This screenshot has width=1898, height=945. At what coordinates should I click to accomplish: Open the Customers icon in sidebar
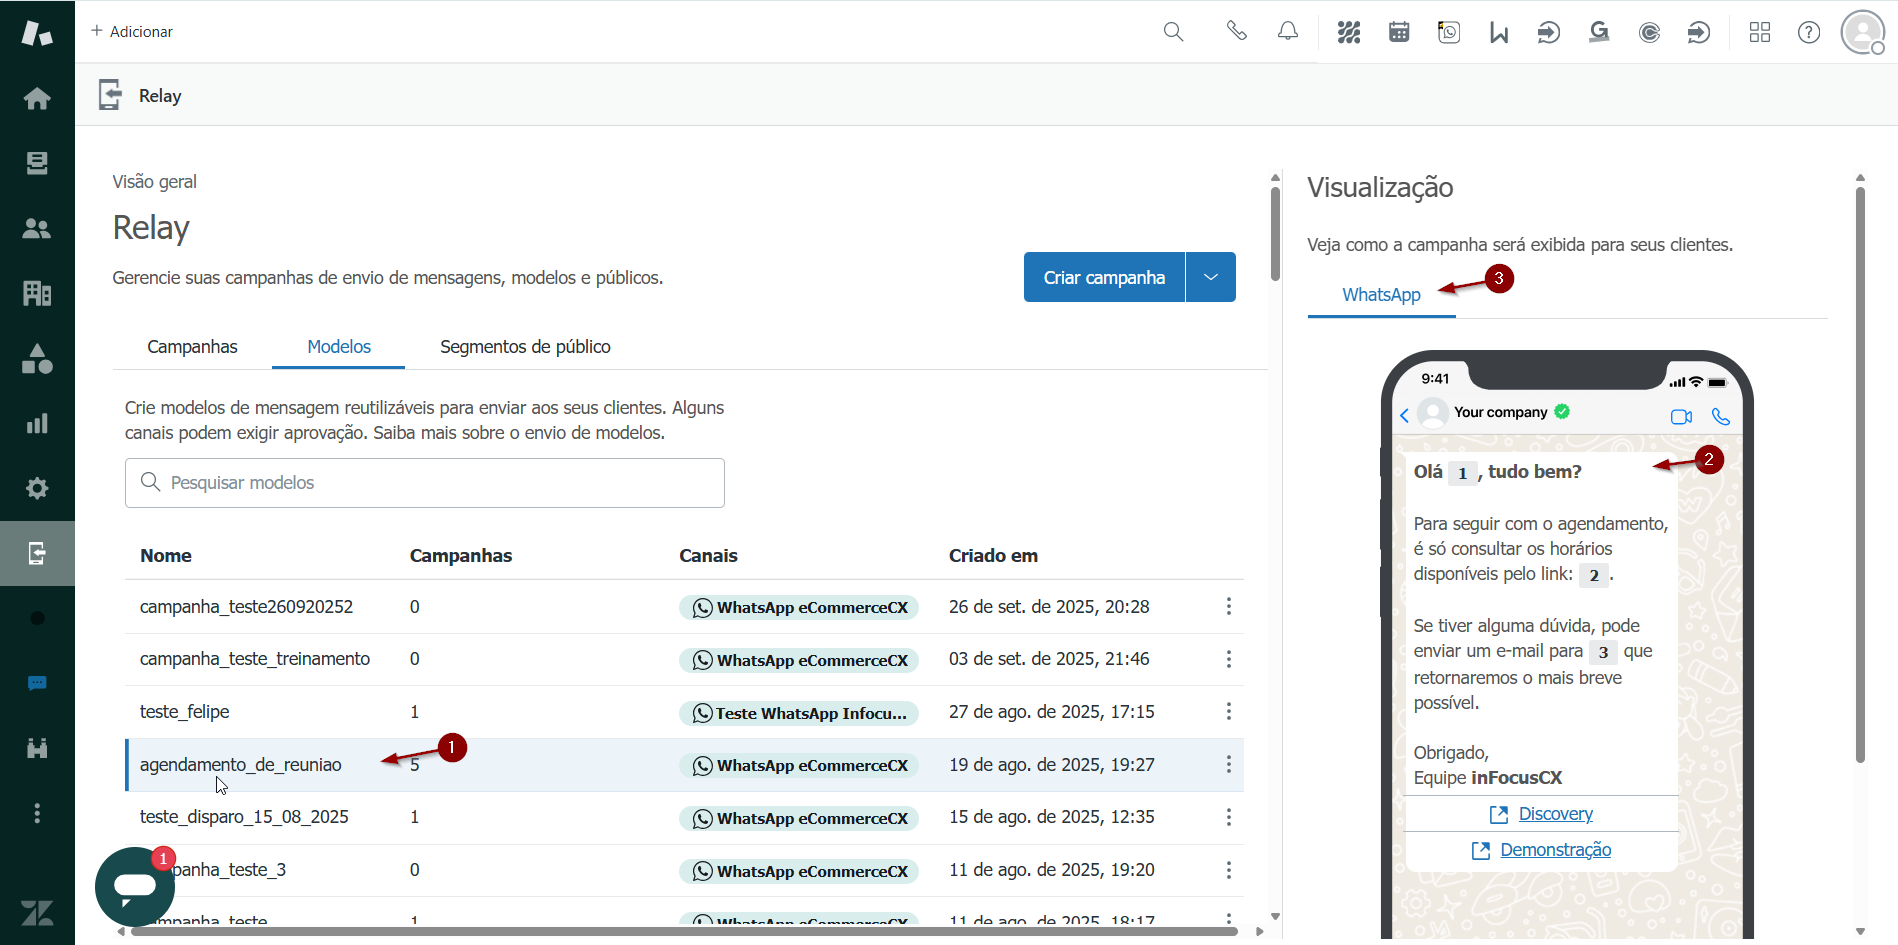click(x=37, y=228)
